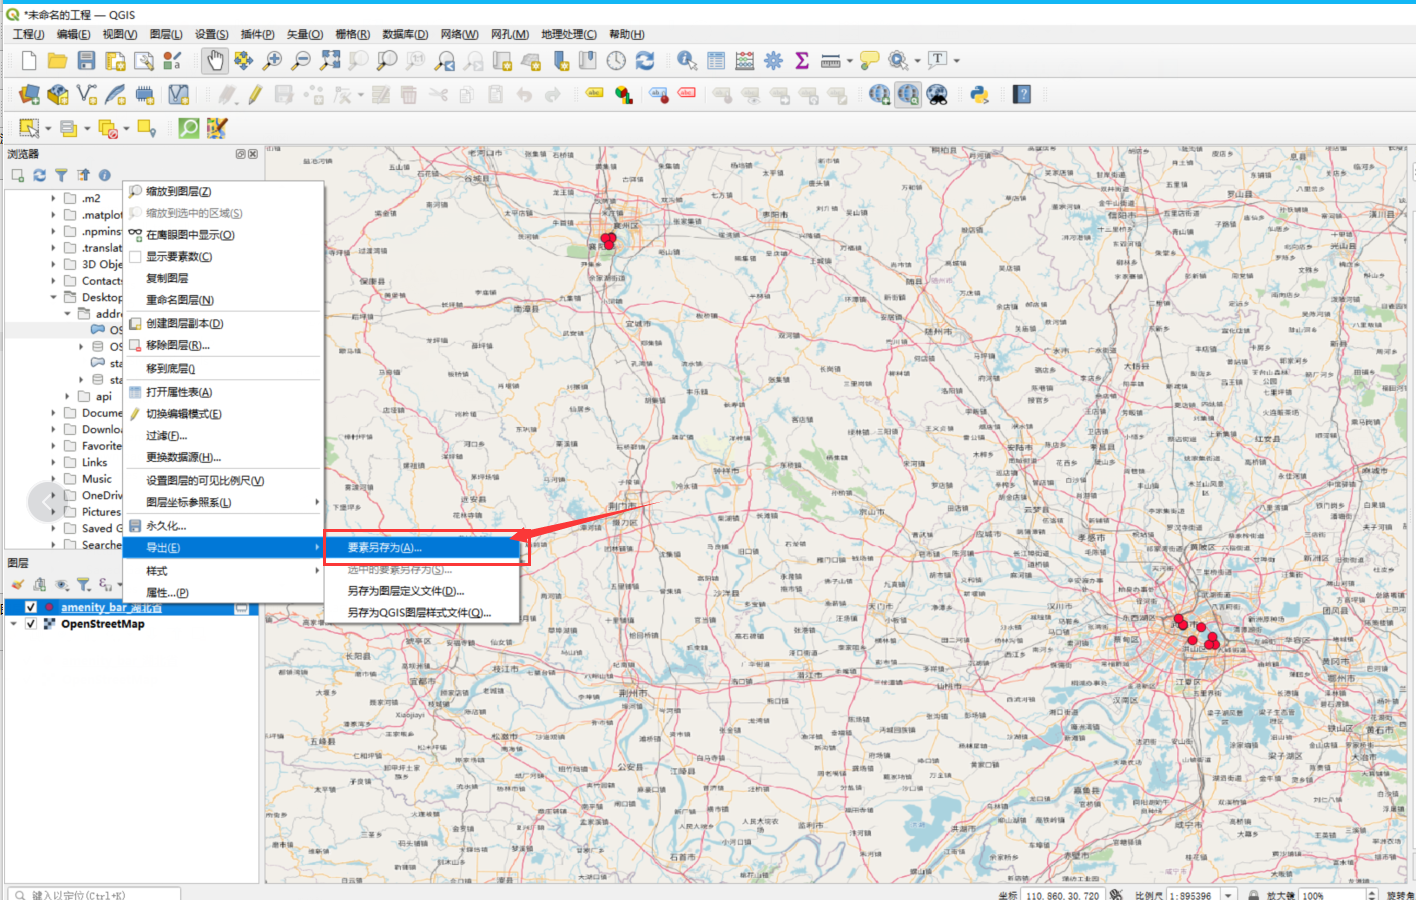Create a new project with blank page icon
The width and height of the screenshot is (1416, 900).
coord(29,61)
